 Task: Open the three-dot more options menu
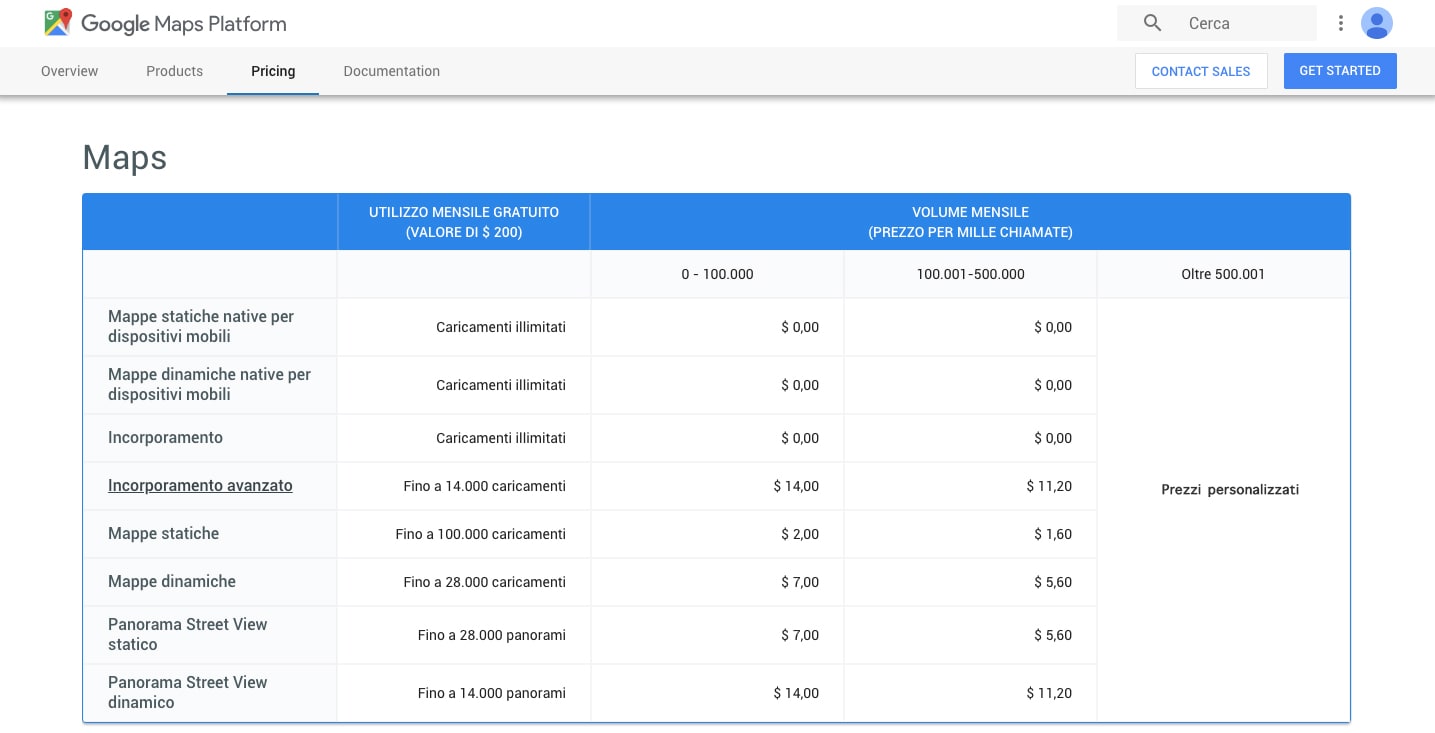pyautogui.click(x=1341, y=23)
